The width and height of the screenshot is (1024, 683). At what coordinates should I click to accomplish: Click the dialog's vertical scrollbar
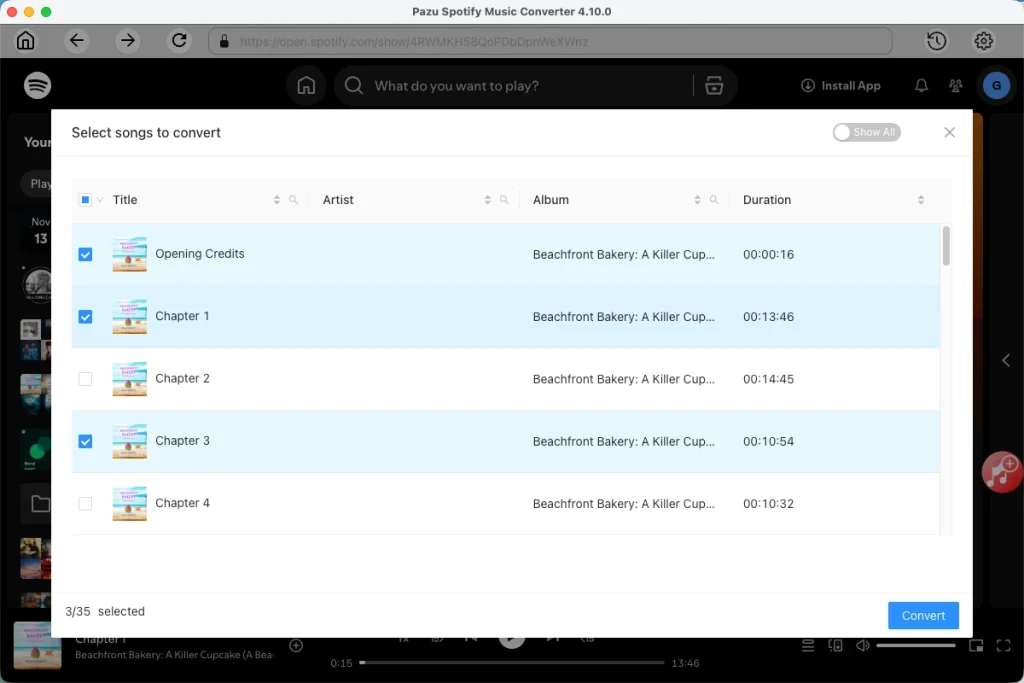click(x=946, y=246)
